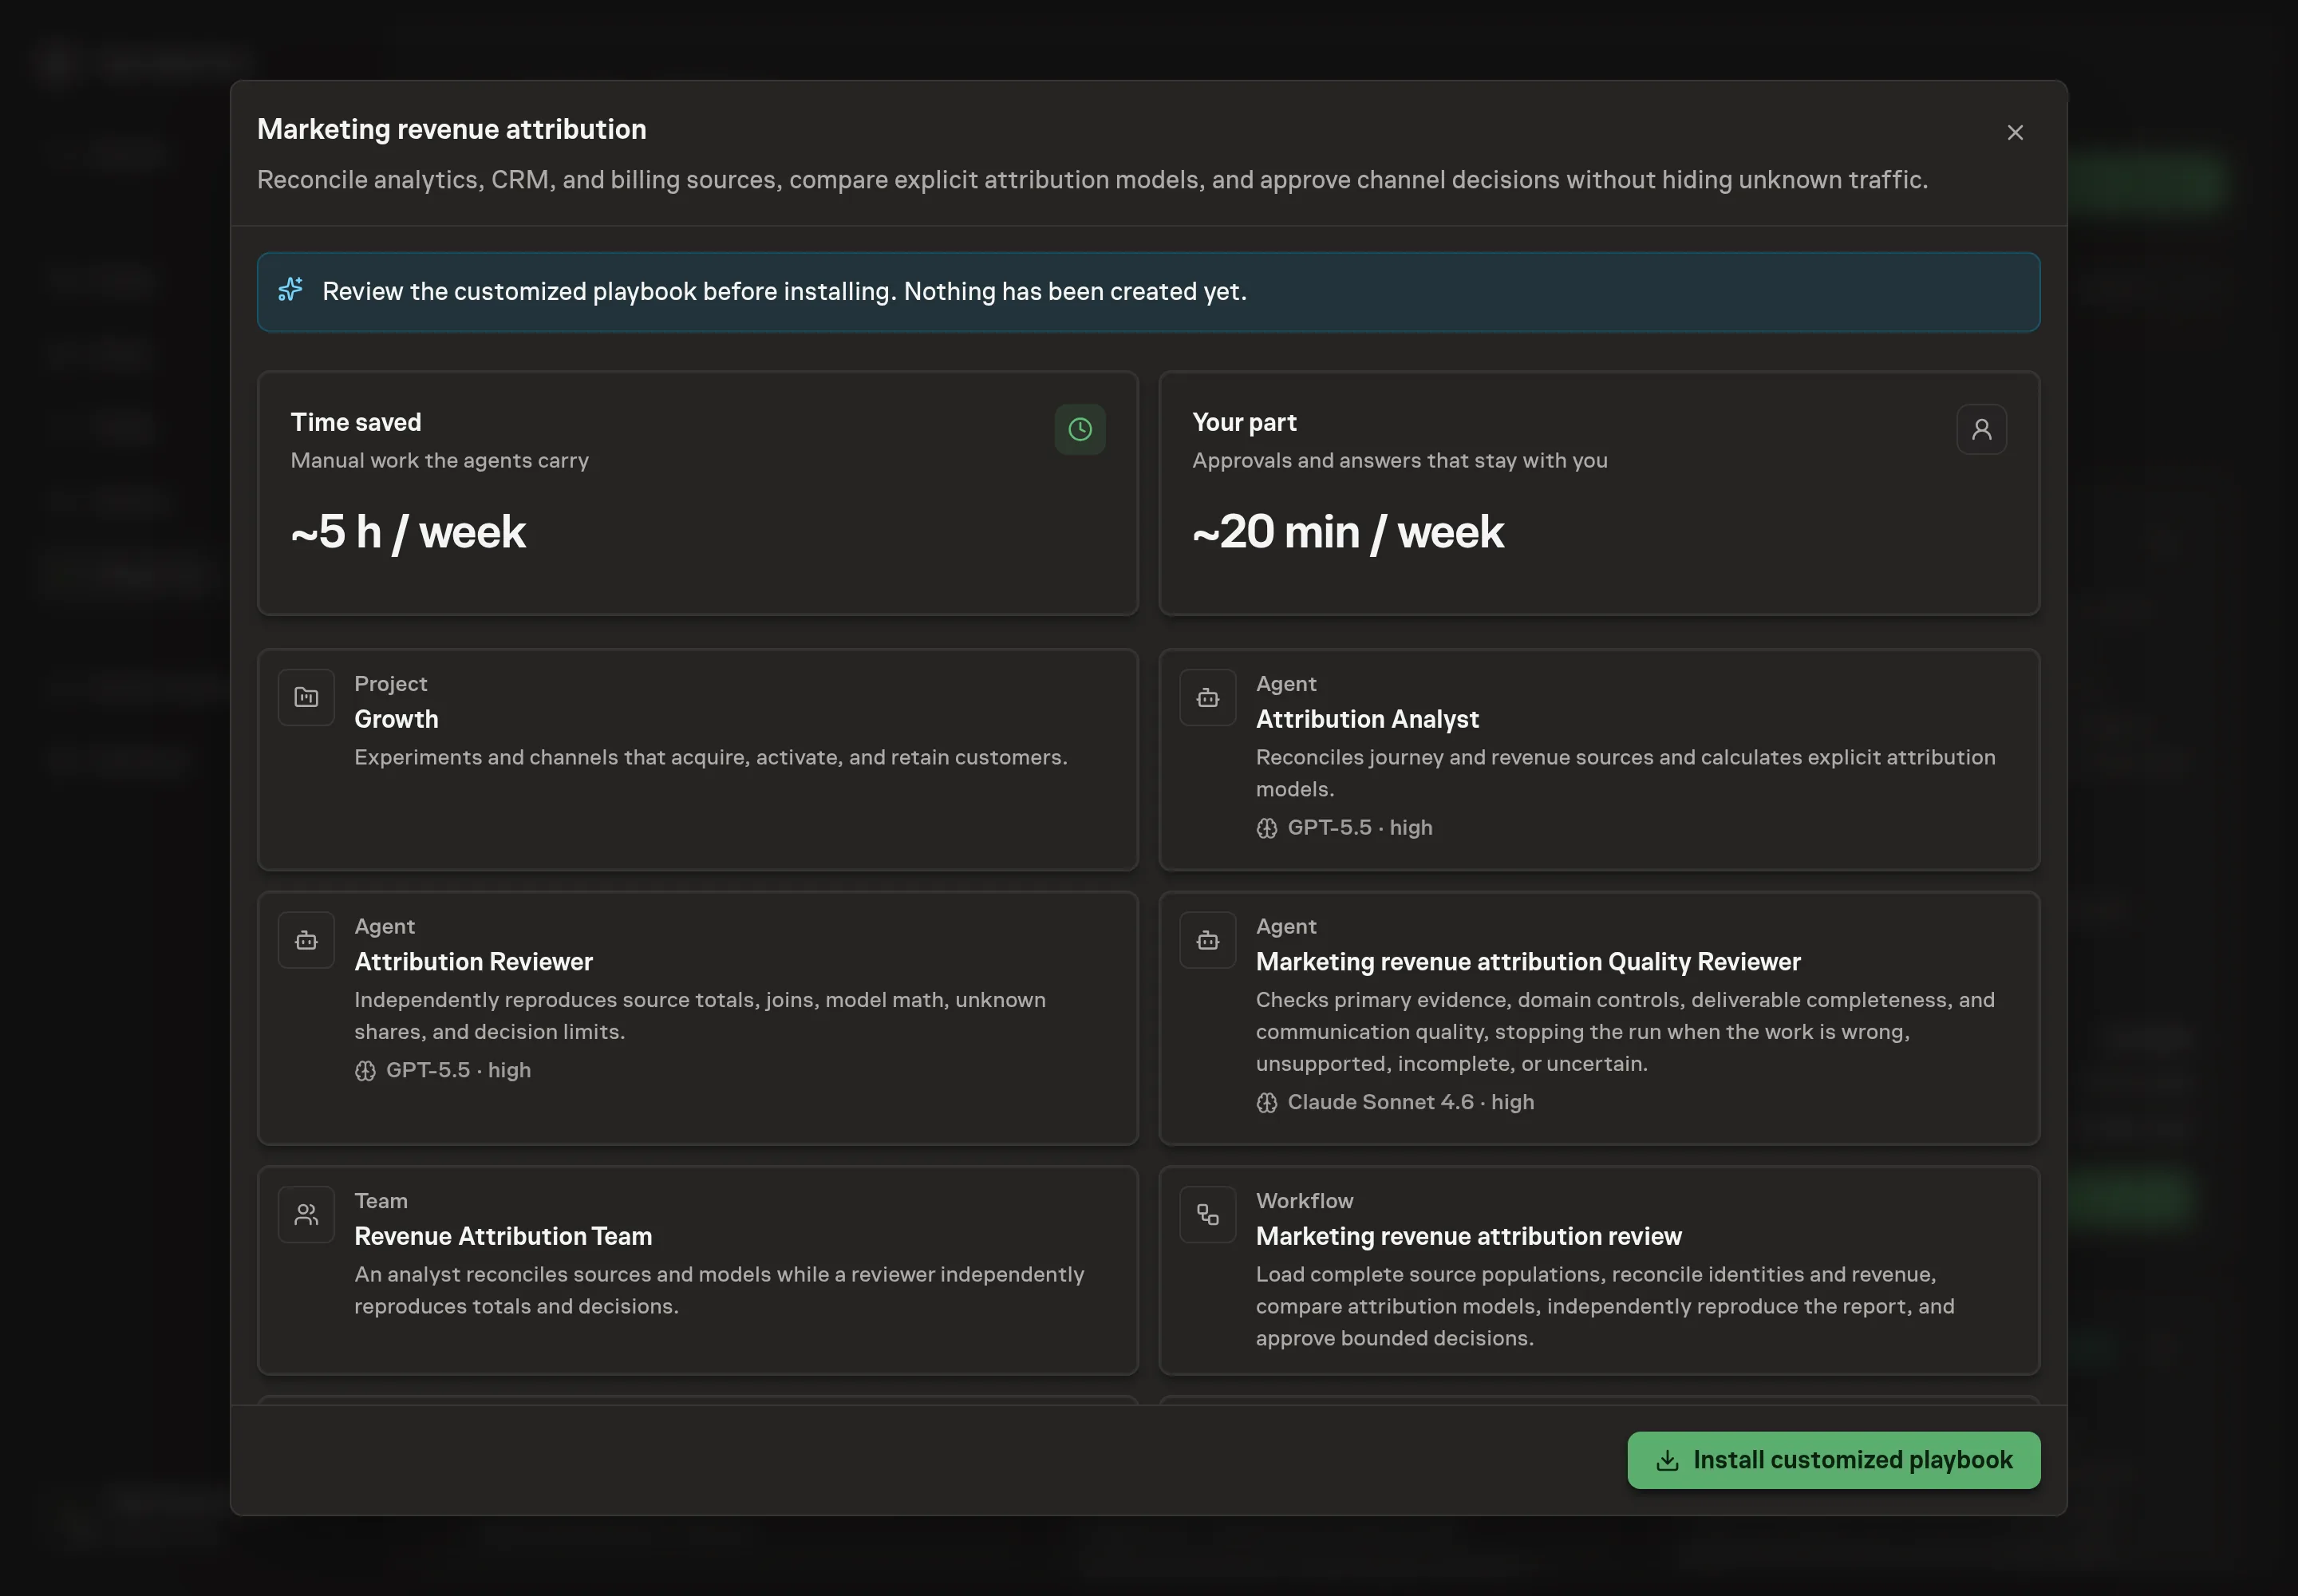
Task: Click the person icon on Your part card
Action: click(1981, 429)
